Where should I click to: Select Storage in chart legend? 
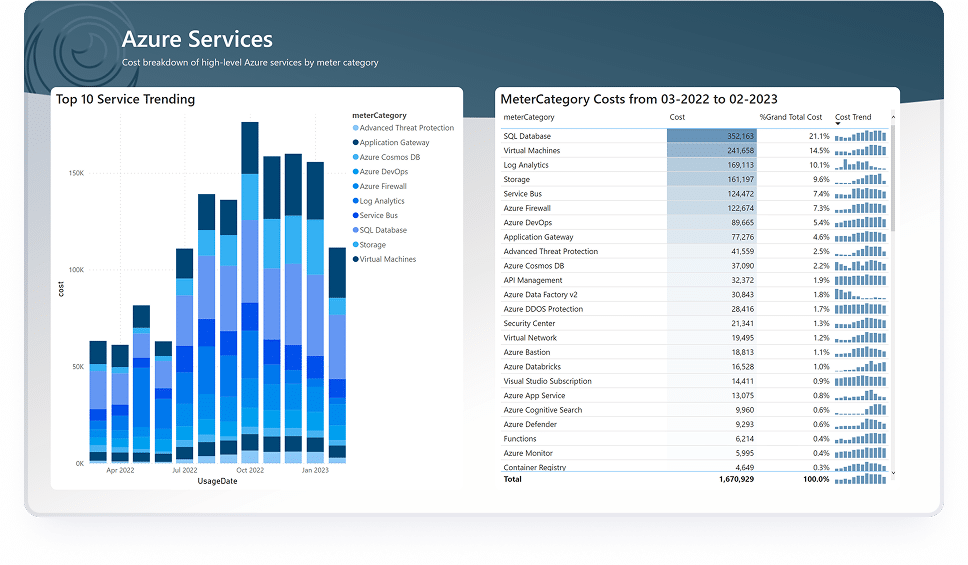369,245
